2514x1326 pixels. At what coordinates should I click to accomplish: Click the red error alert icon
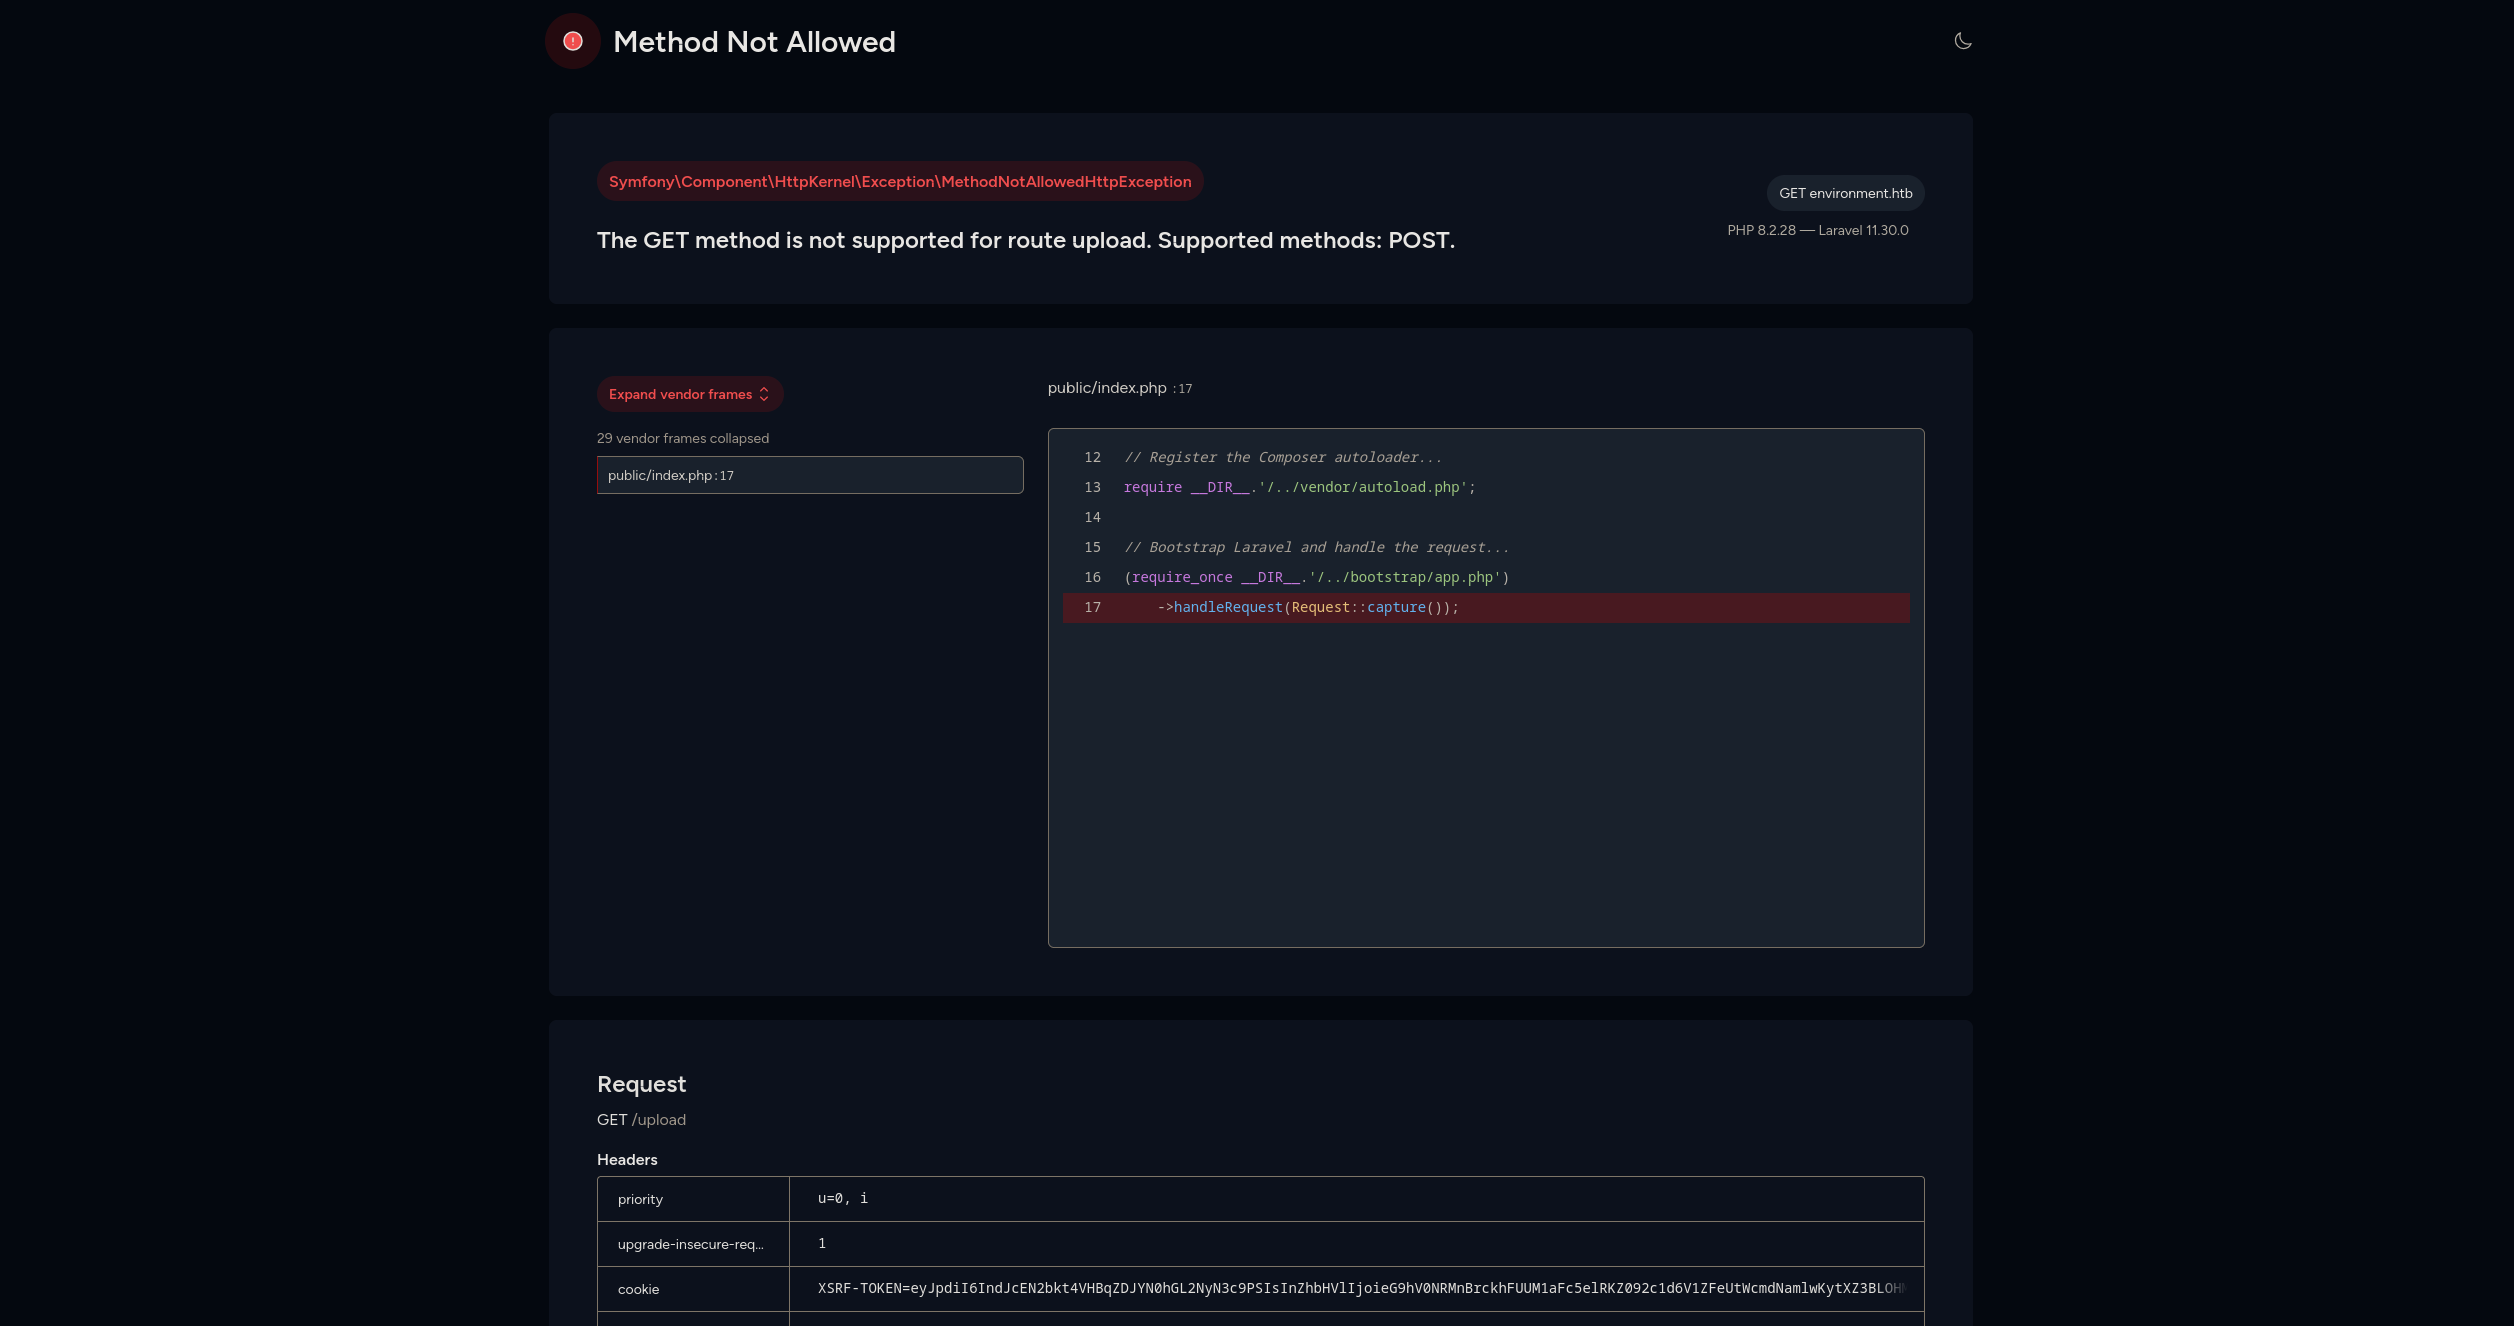(x=572, y=41)
